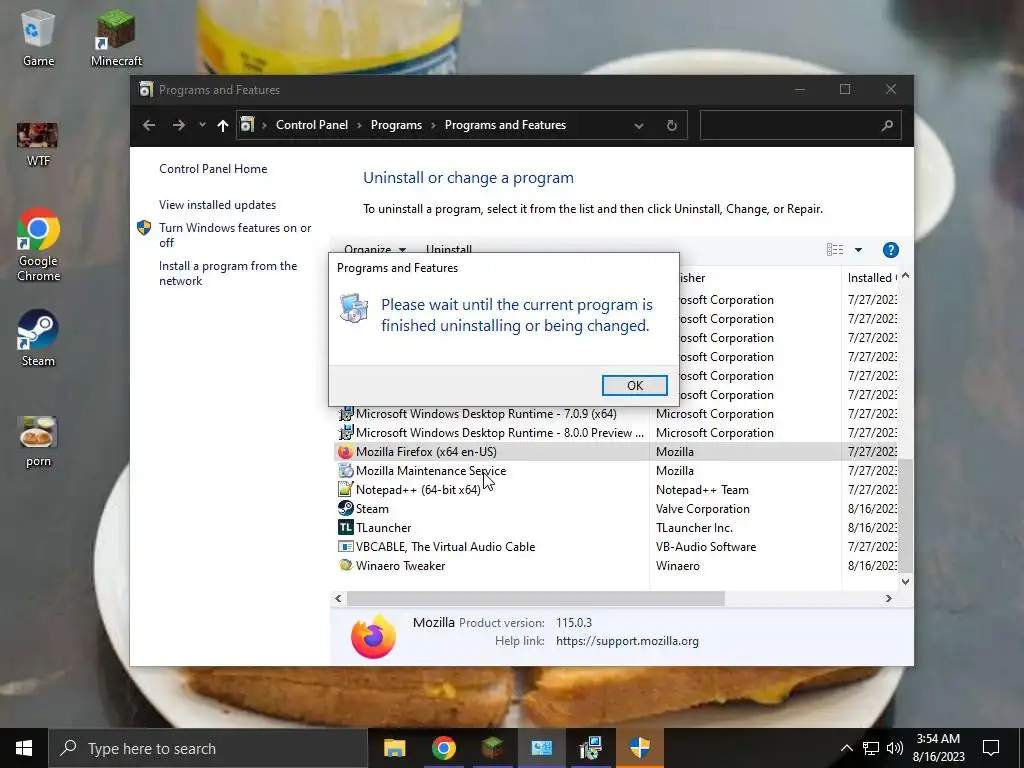The width and height of the screenshot is (1024, 768).
Task: Click the Installed On column header
Action: tap(871, 278)
